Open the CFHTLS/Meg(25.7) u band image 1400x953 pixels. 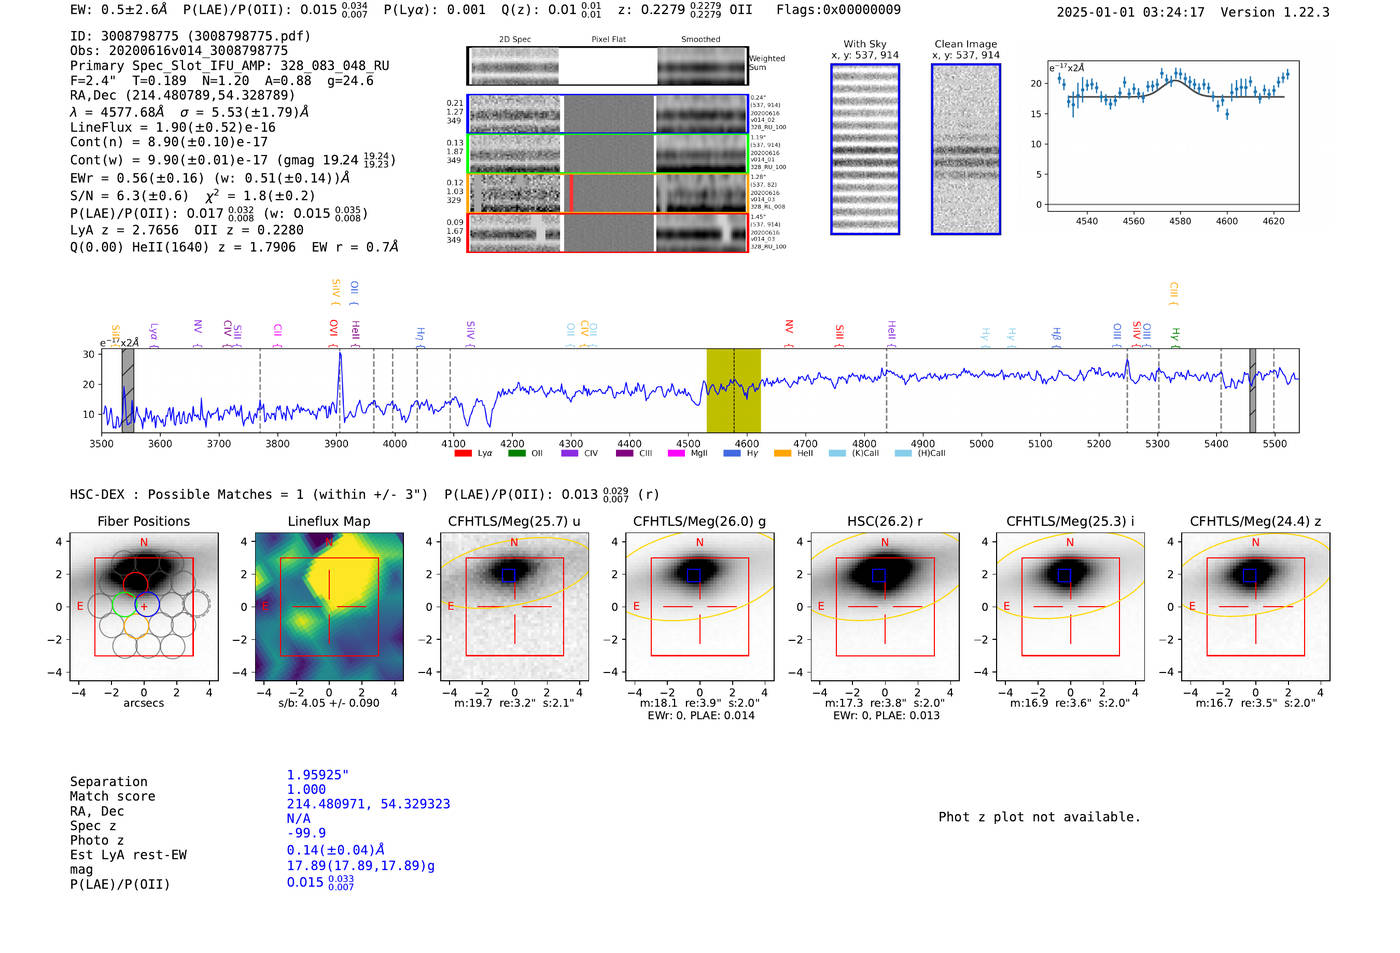515,607
